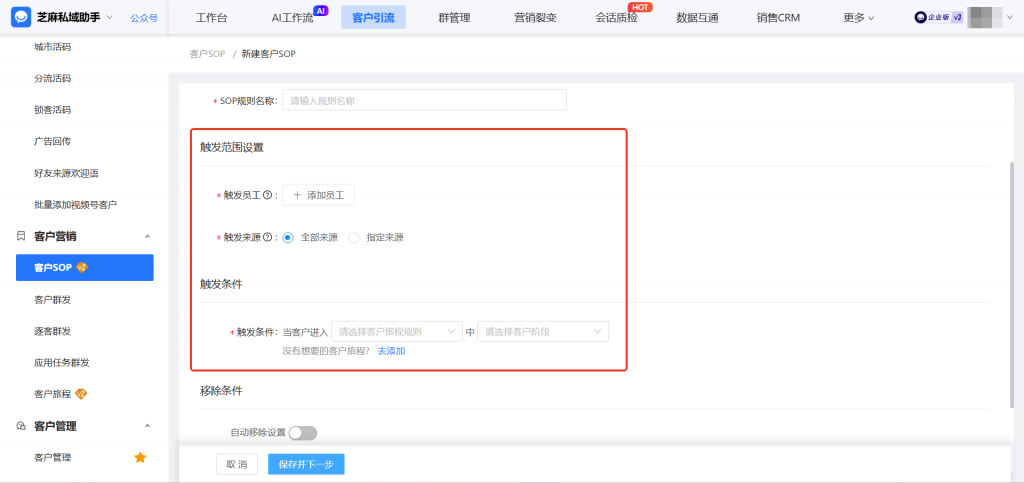Click the page vertical scrollbar
This screenshot has width=1024, height=483.
click(1013, 285)
